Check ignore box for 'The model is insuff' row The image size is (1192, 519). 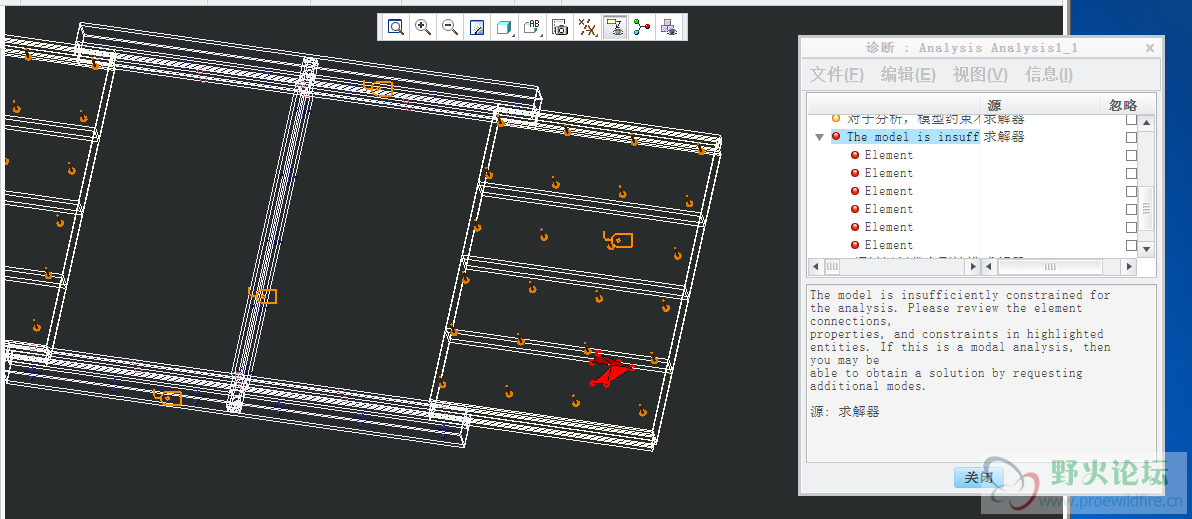(x=1131, y=137)
